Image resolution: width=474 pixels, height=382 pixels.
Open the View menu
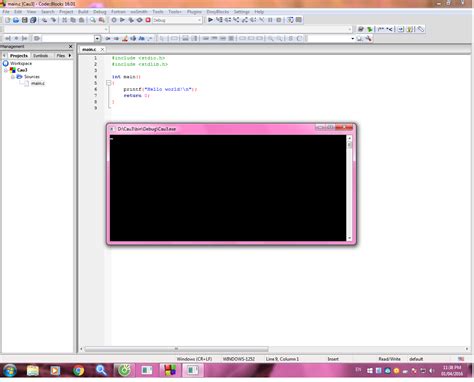click(31, 12)
